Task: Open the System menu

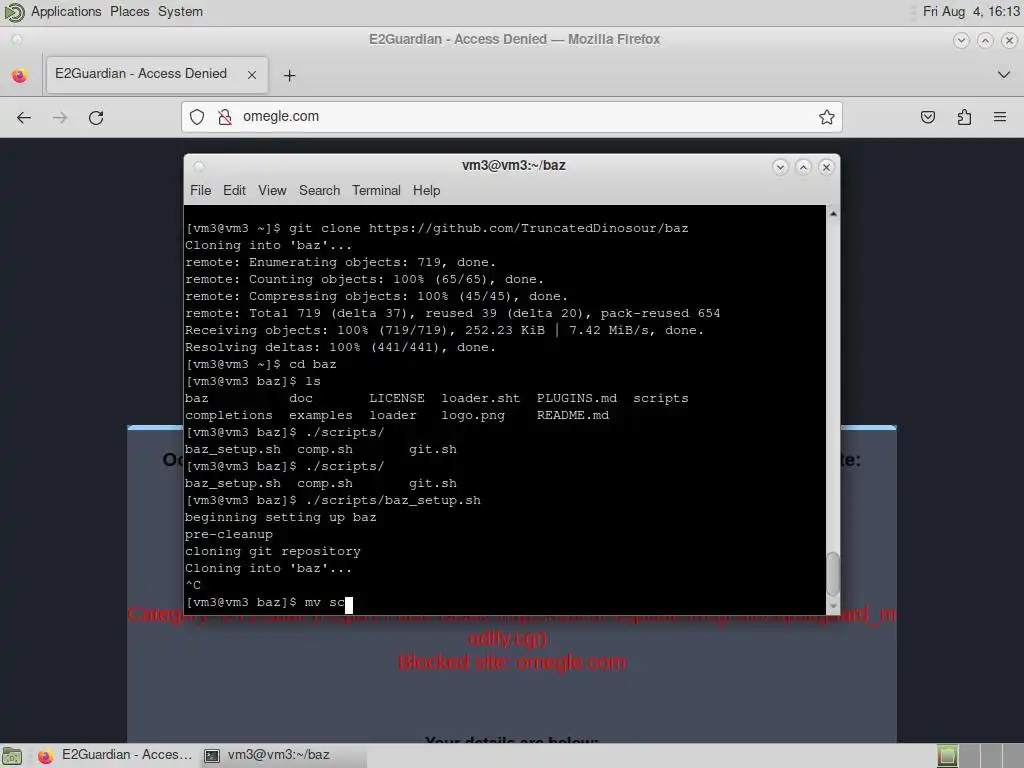Action: pyautogui.click(x=180, y=12)
